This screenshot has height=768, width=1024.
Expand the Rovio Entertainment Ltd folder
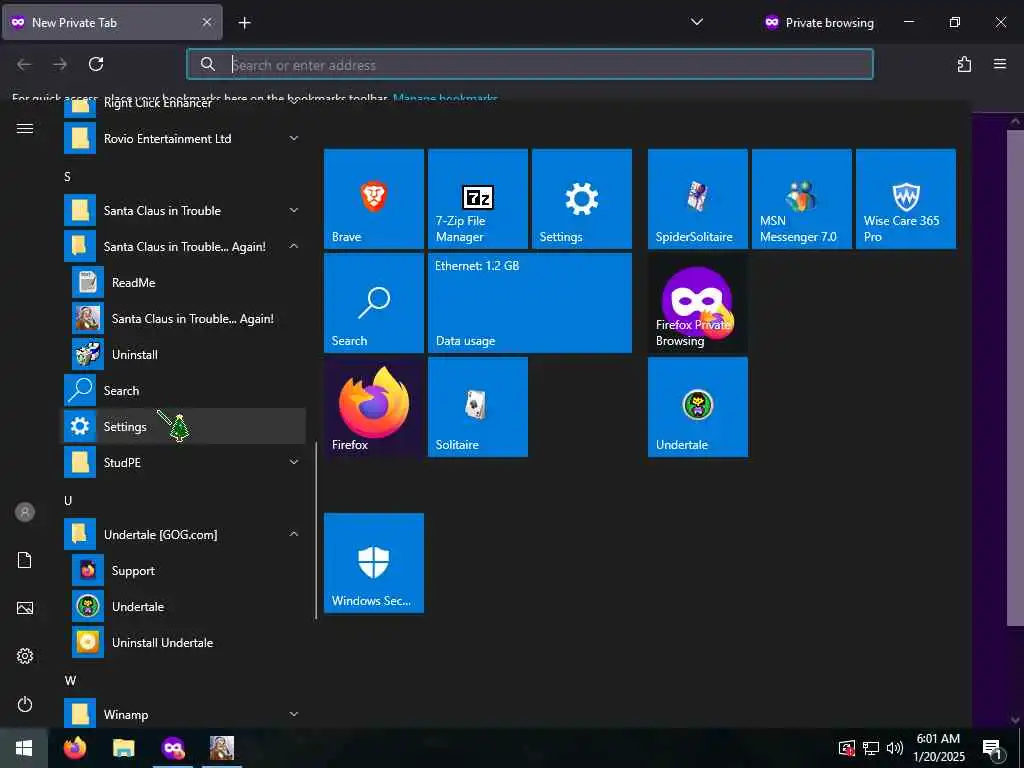184,138
